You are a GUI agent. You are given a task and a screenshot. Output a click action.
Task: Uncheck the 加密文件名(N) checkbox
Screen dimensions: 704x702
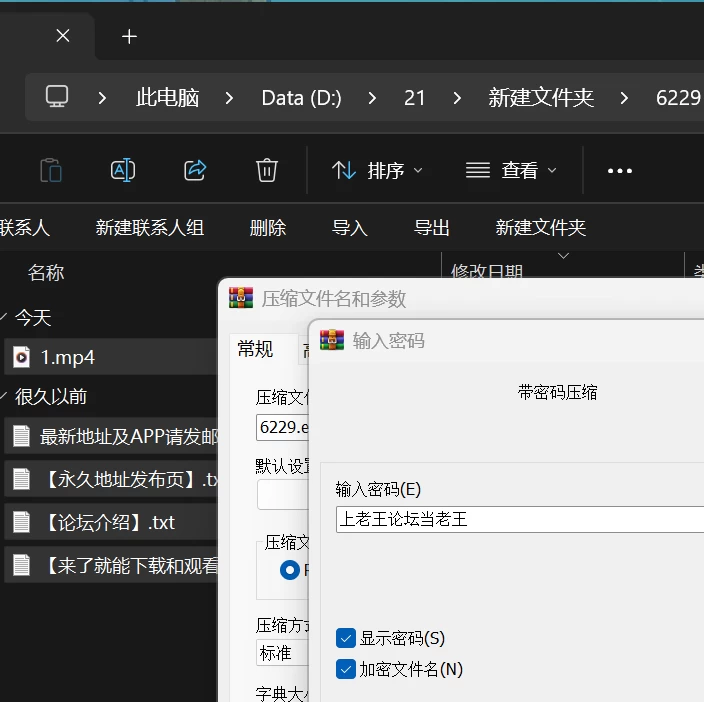pyautogui.click(x=346, y=669)
